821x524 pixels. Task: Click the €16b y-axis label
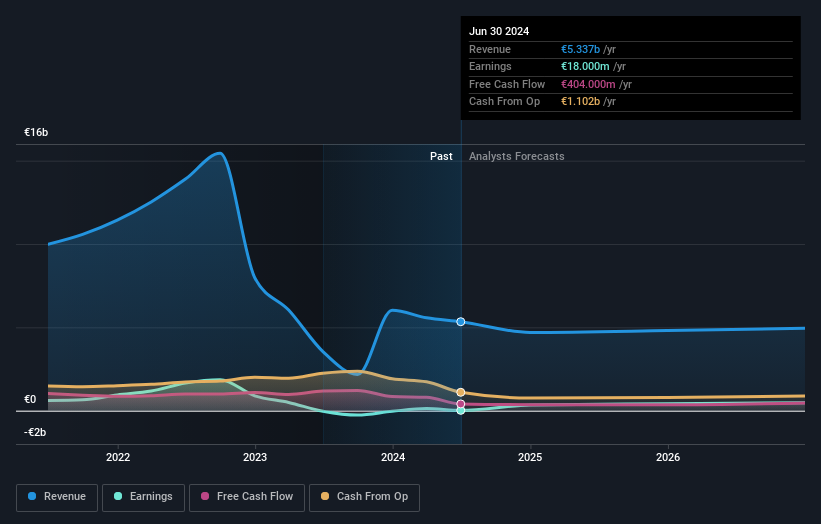point(36,132)
